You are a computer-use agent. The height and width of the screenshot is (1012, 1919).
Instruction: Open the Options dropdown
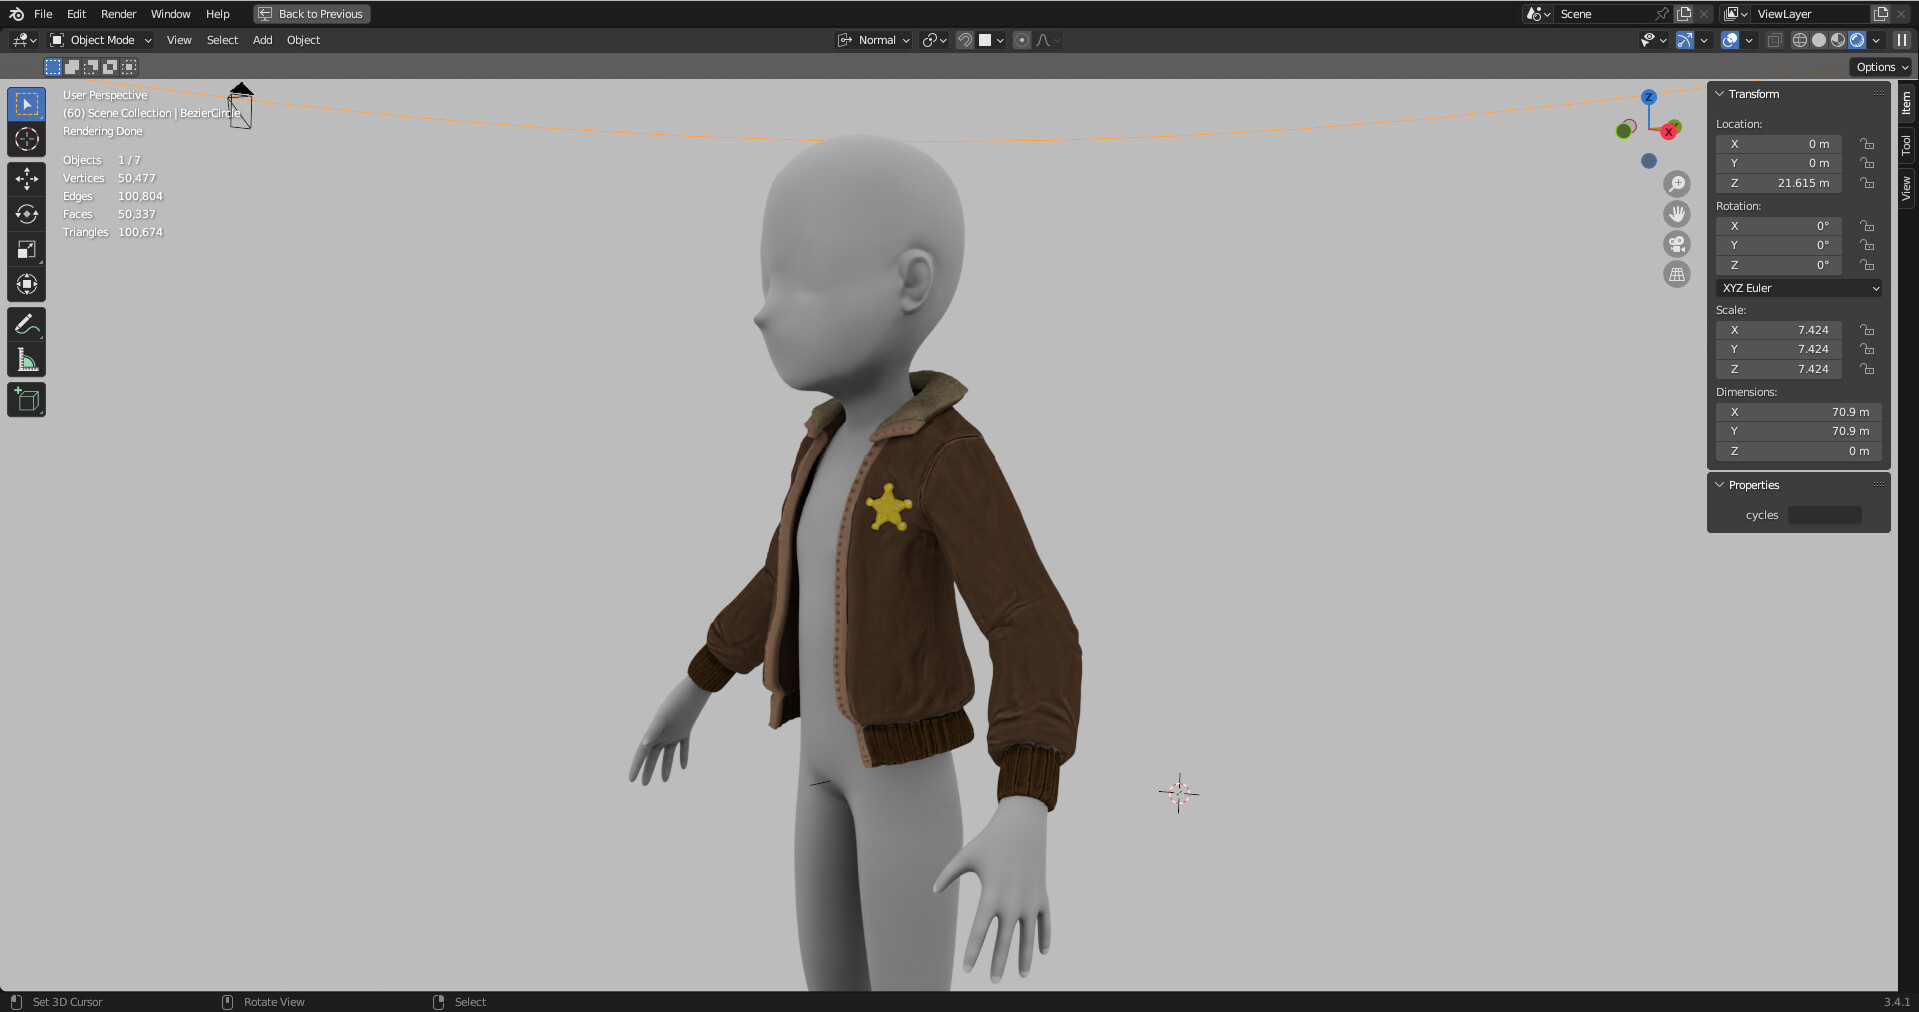1881,67
